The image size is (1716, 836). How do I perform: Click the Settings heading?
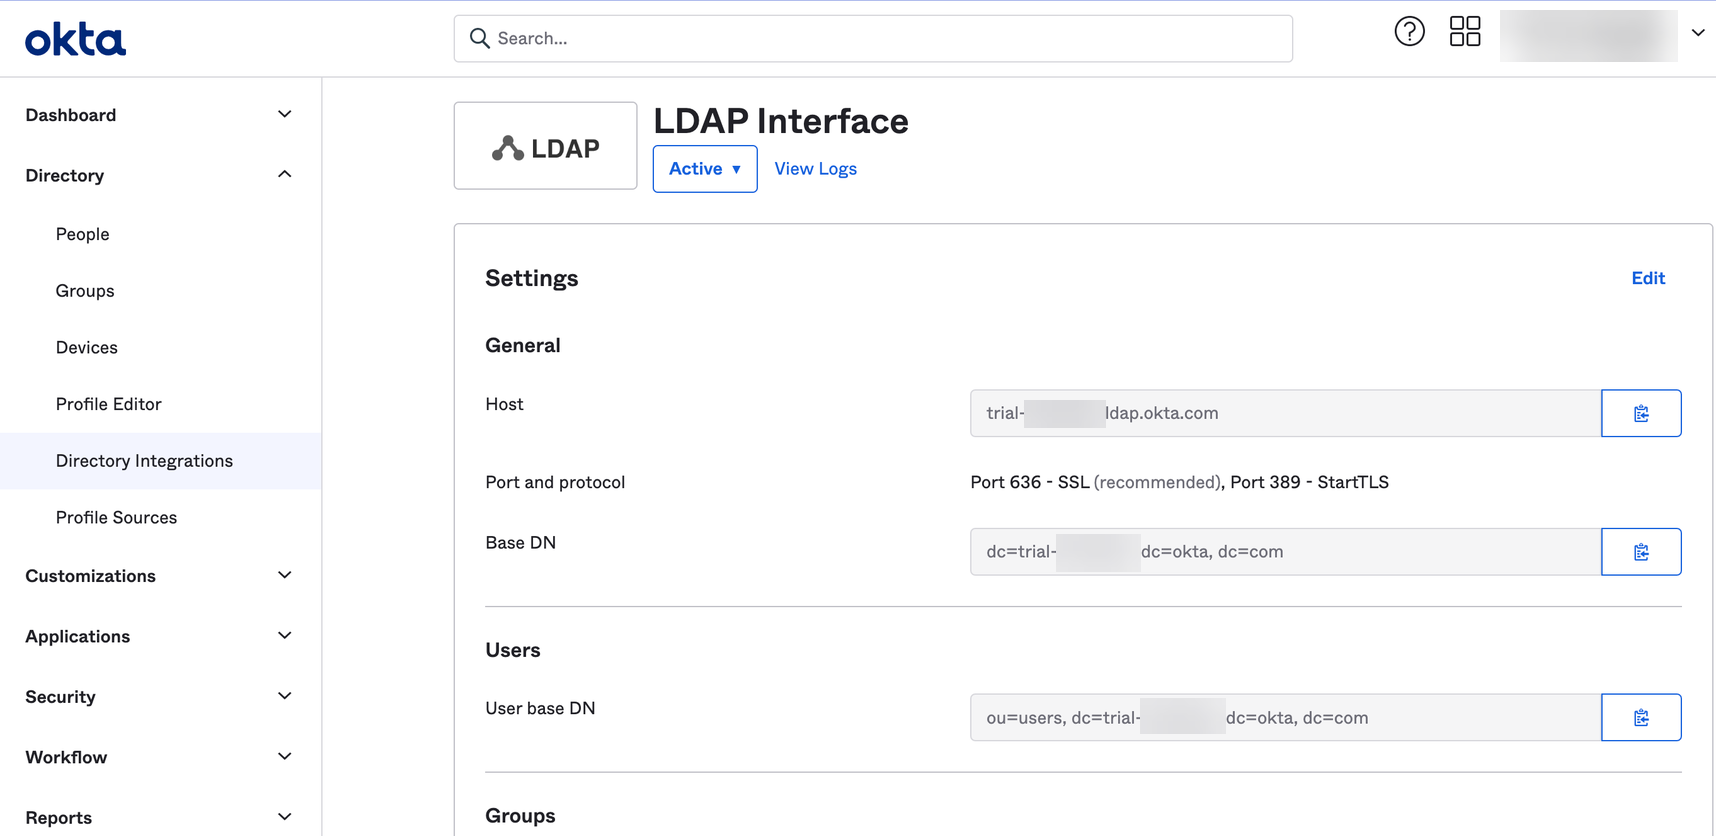coord(532,278)
